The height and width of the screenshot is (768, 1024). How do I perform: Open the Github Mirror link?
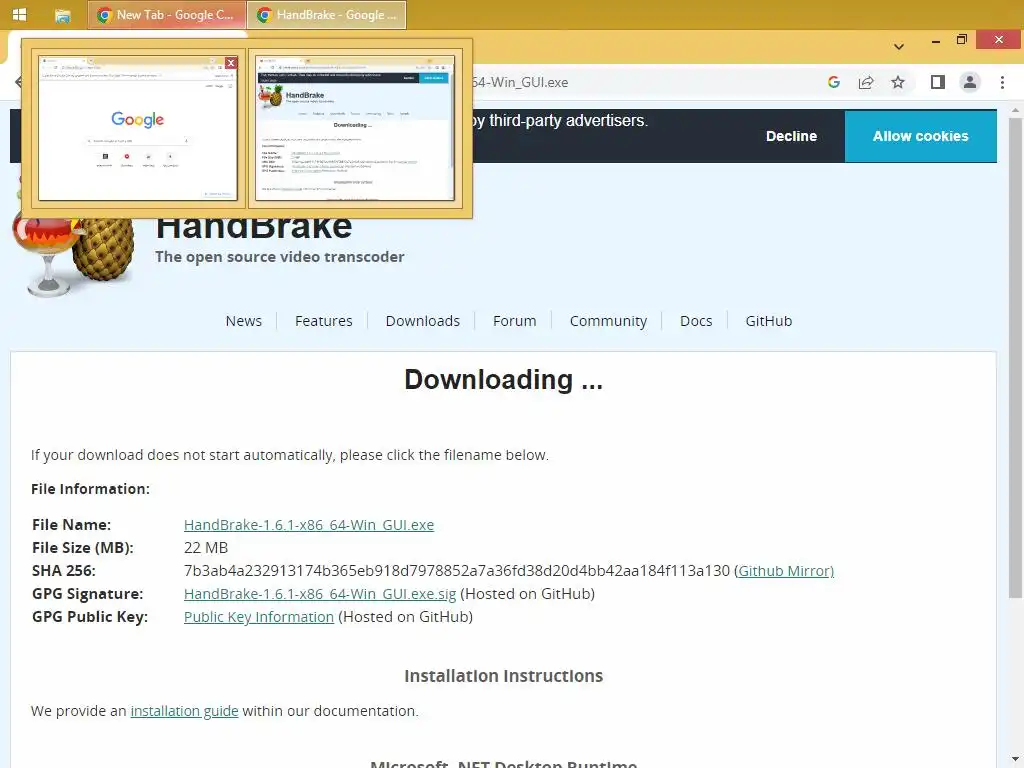point(786,571)
